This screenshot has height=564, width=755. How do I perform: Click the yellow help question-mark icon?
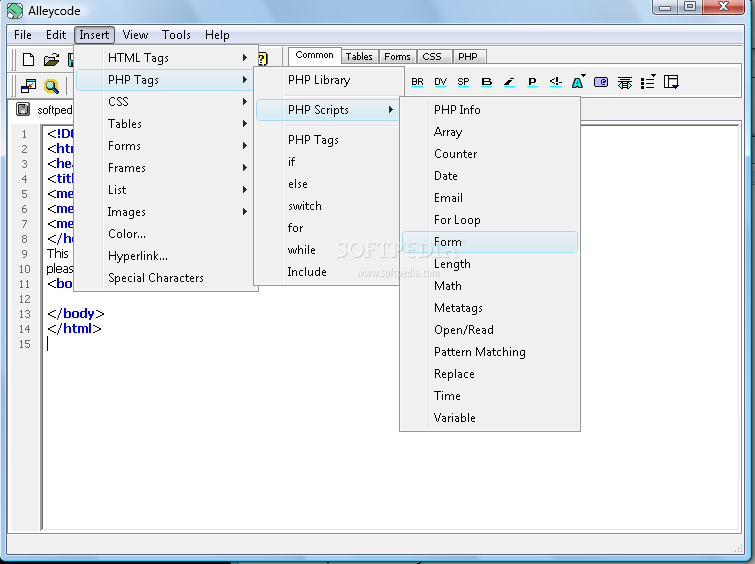pos(262,59)
